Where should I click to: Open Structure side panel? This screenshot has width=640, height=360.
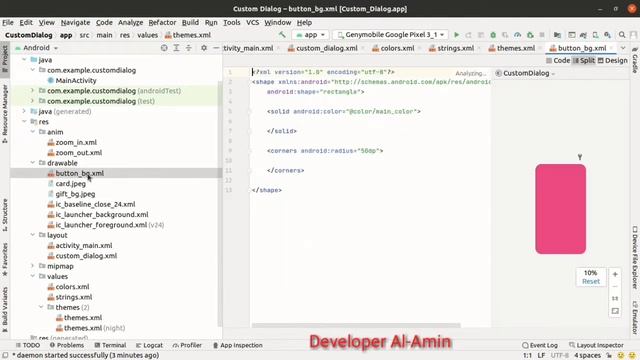(x=5, y=215)
